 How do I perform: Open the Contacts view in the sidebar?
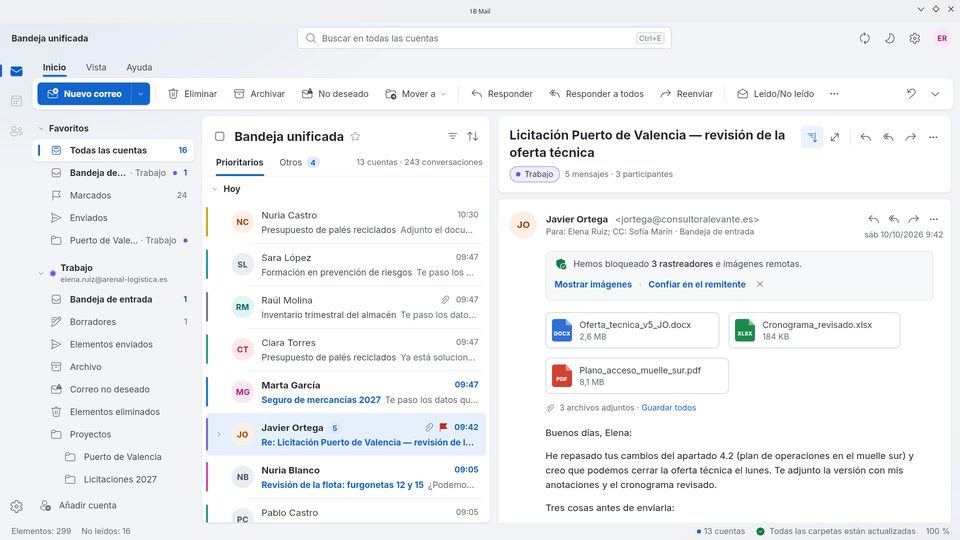(17, 131)
